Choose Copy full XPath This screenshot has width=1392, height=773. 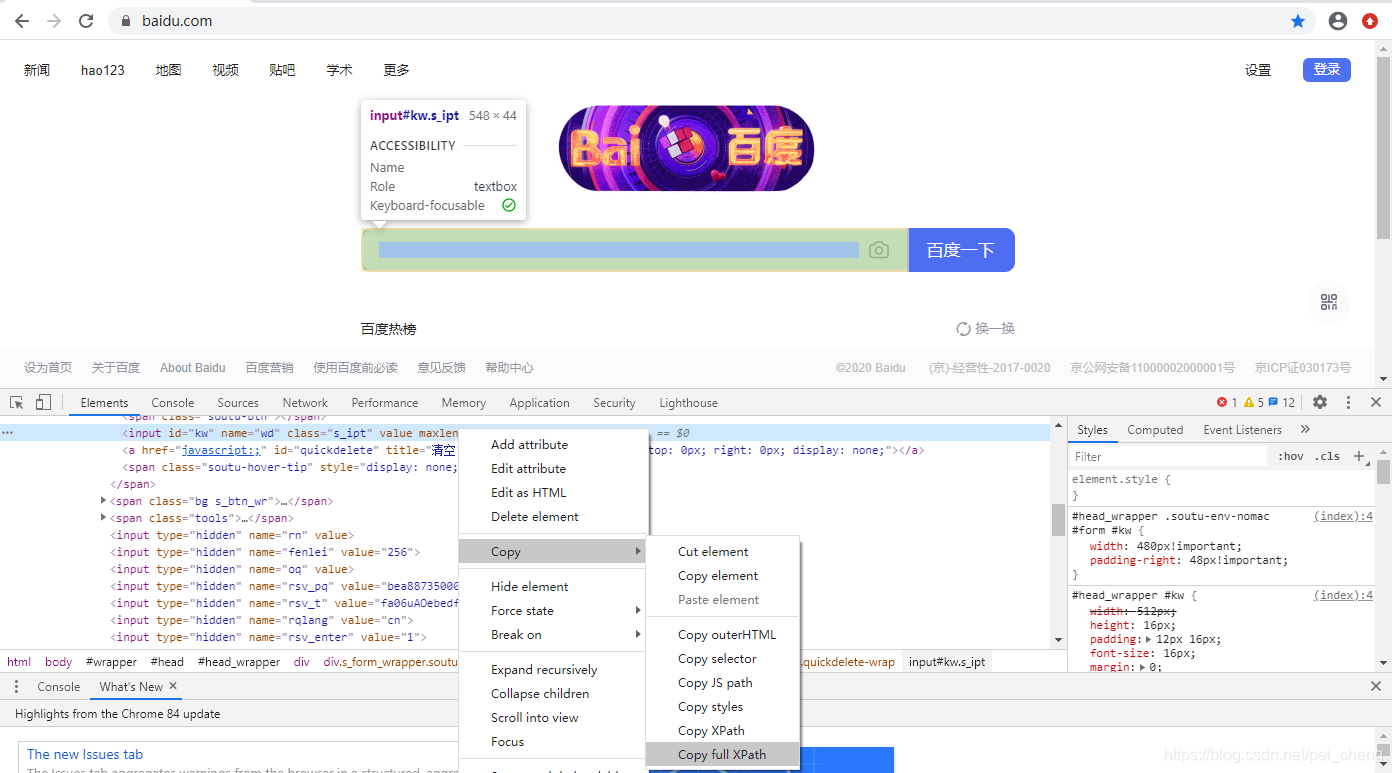click(723, 755)
